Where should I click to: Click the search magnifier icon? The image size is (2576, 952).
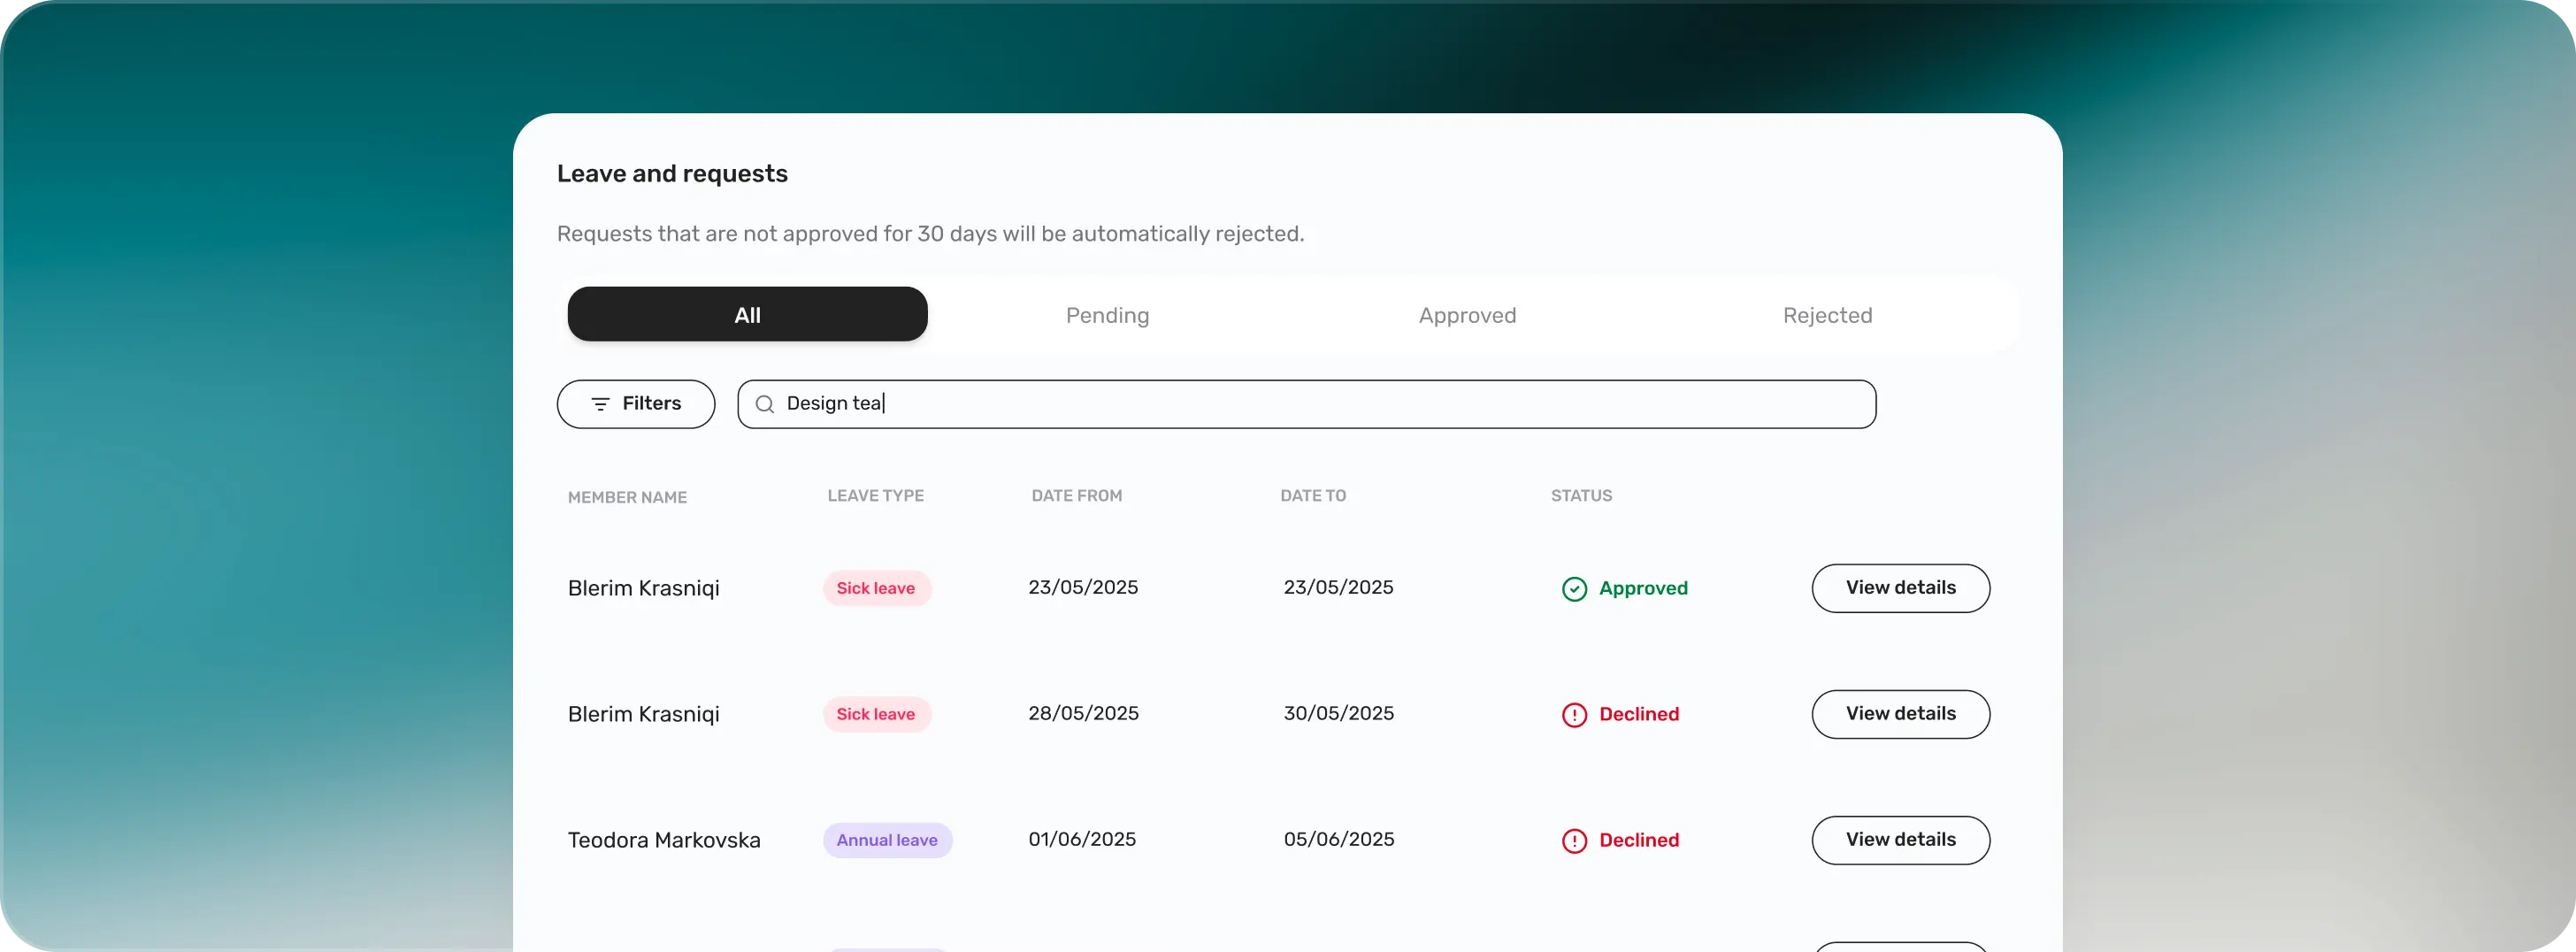[x=765, y=404]
